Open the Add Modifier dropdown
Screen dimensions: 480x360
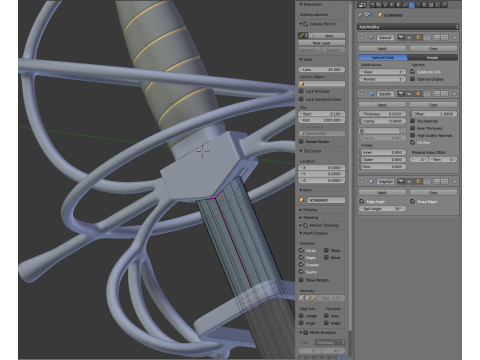pos(408,27)
